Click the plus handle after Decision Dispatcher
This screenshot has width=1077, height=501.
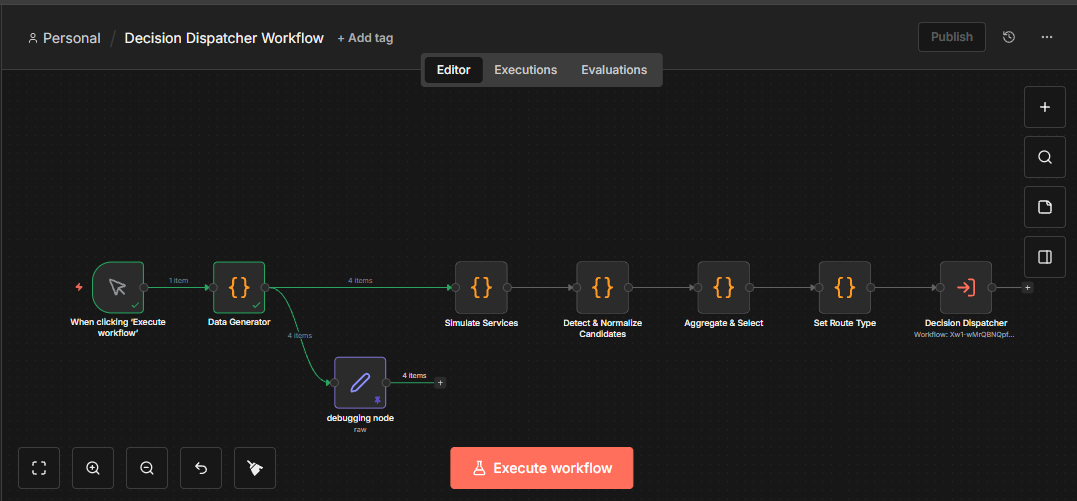pos(1027,287)
